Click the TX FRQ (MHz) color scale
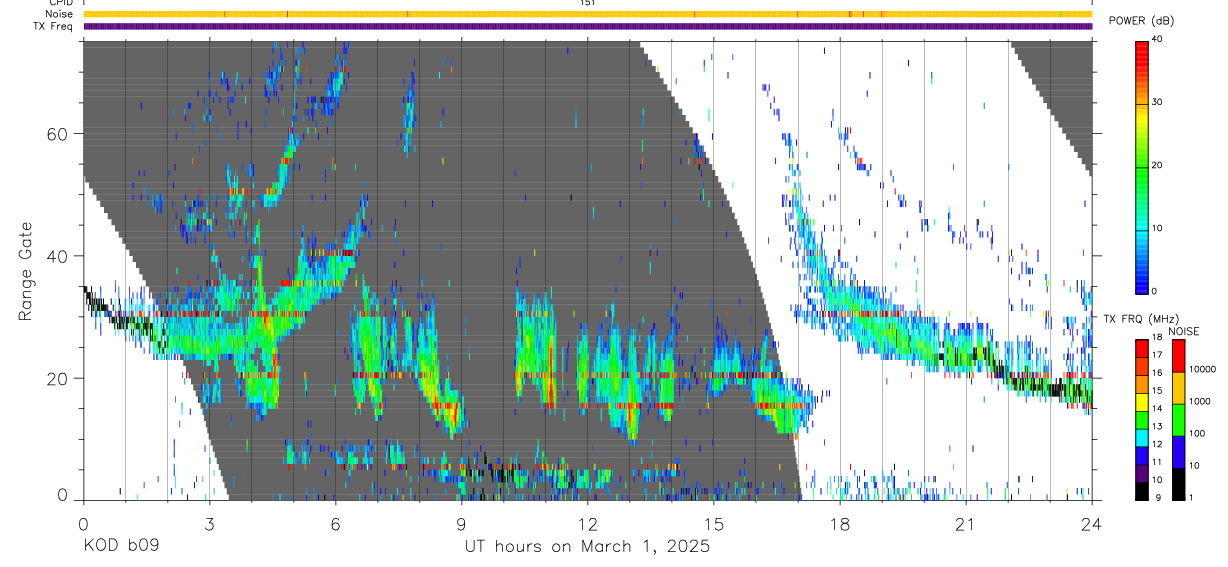Image resolution: width=1228 pixels, height=567 pixels. pos(1140,420)
